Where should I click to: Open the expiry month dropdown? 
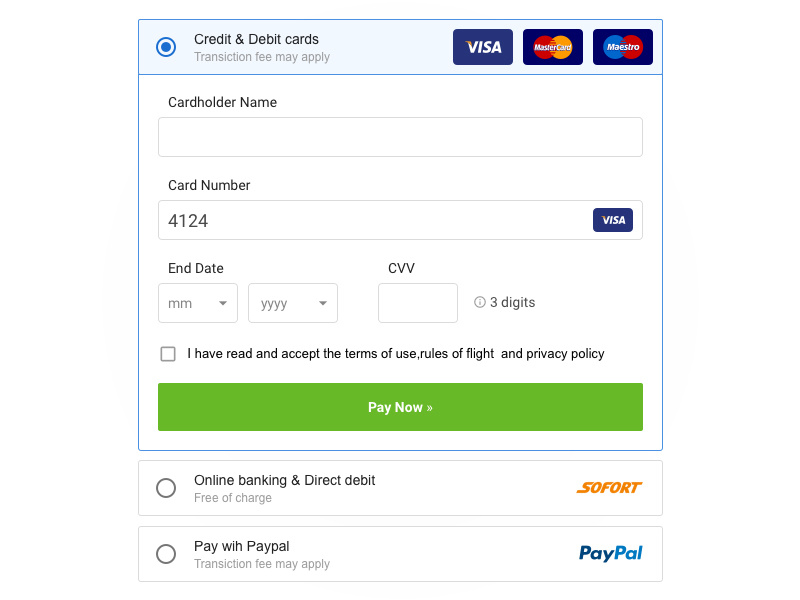click(x=198, y=303)
